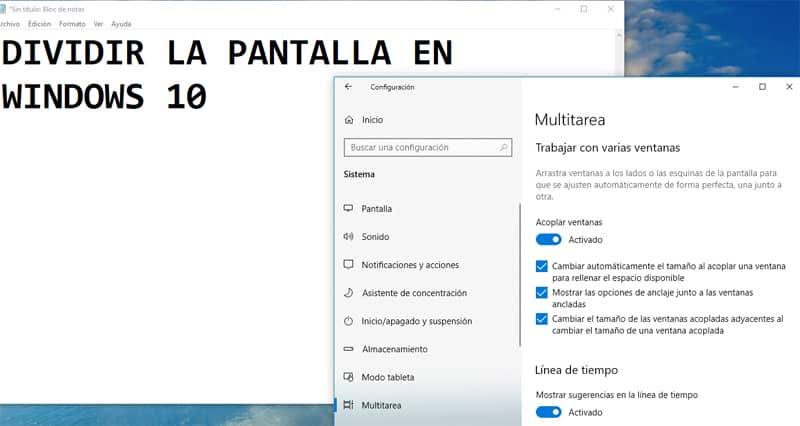Close the Configuración window
Viewport: 800px width, 426px height.
pyautogui.click(x=789, y=87)
